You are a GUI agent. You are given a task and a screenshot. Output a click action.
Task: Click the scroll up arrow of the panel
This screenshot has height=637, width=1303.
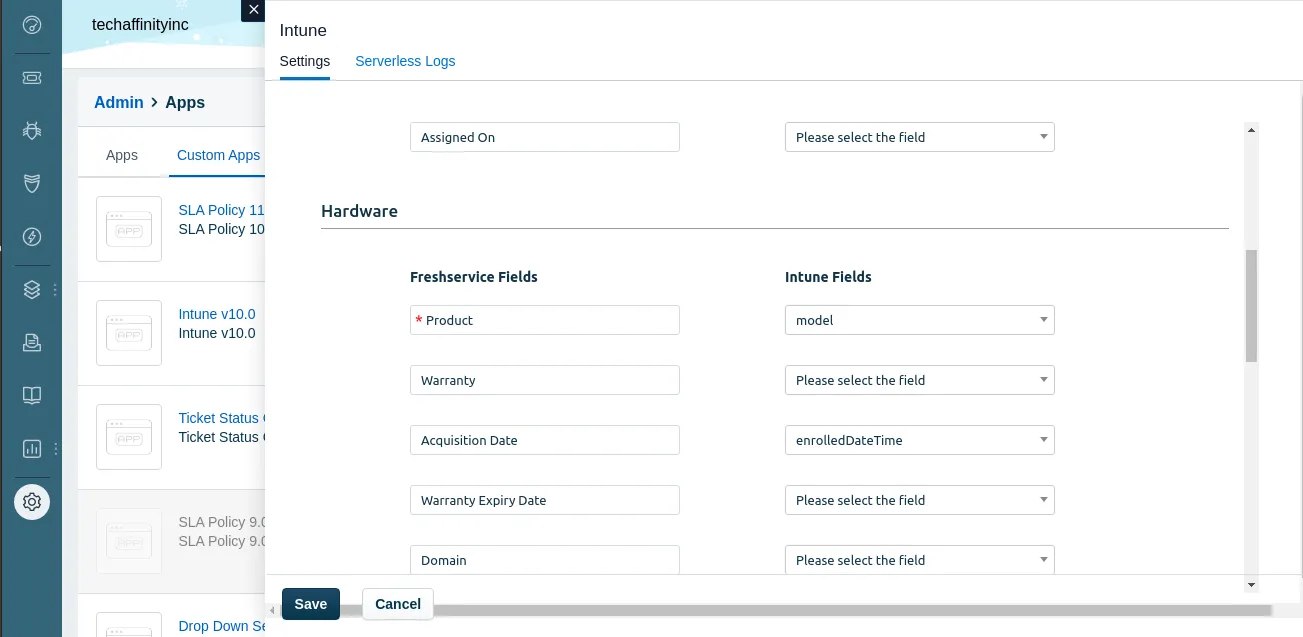[x=1251, y=129]
